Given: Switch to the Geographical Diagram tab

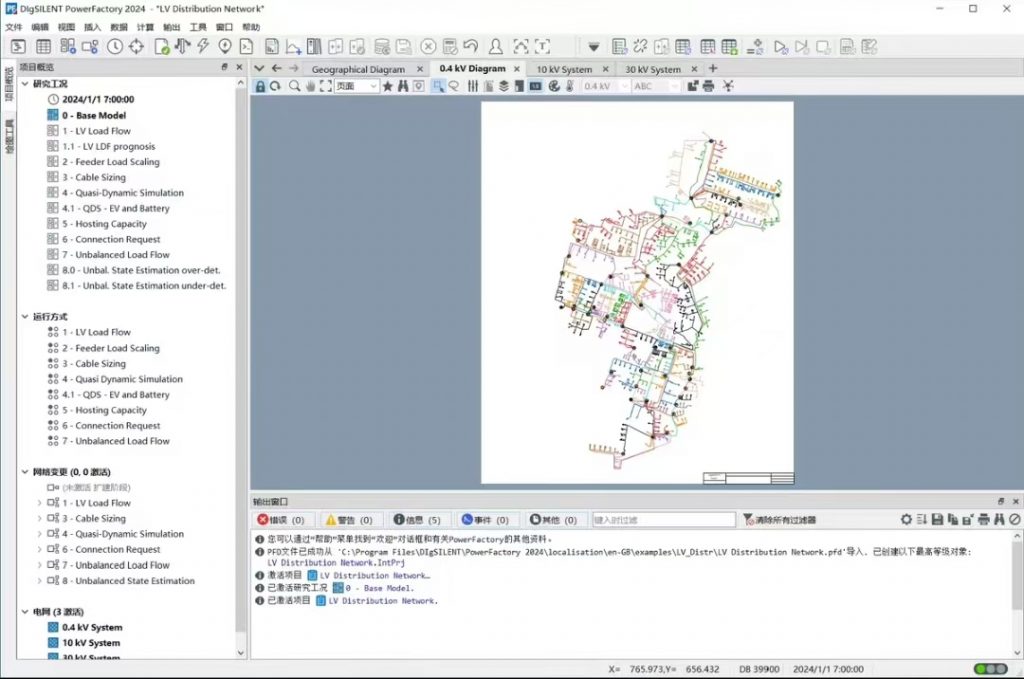Looking at the screenshot, I should point(358,69).
